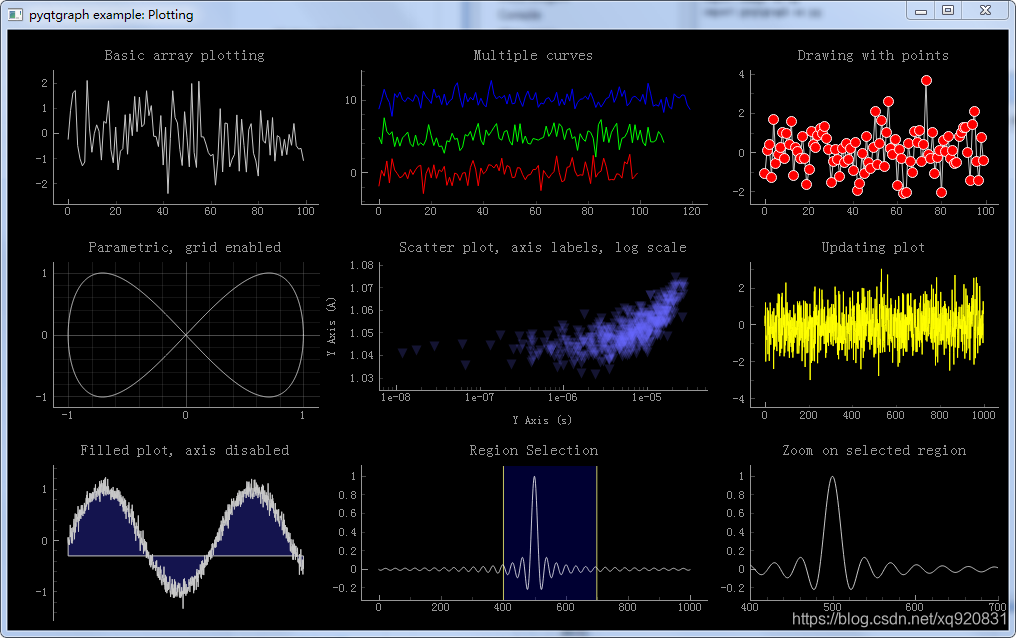Viewport: 1016px width, 638px height.
Task: Click the yellow noise curve in the Updating plot
Action: (x=873, y=324)
